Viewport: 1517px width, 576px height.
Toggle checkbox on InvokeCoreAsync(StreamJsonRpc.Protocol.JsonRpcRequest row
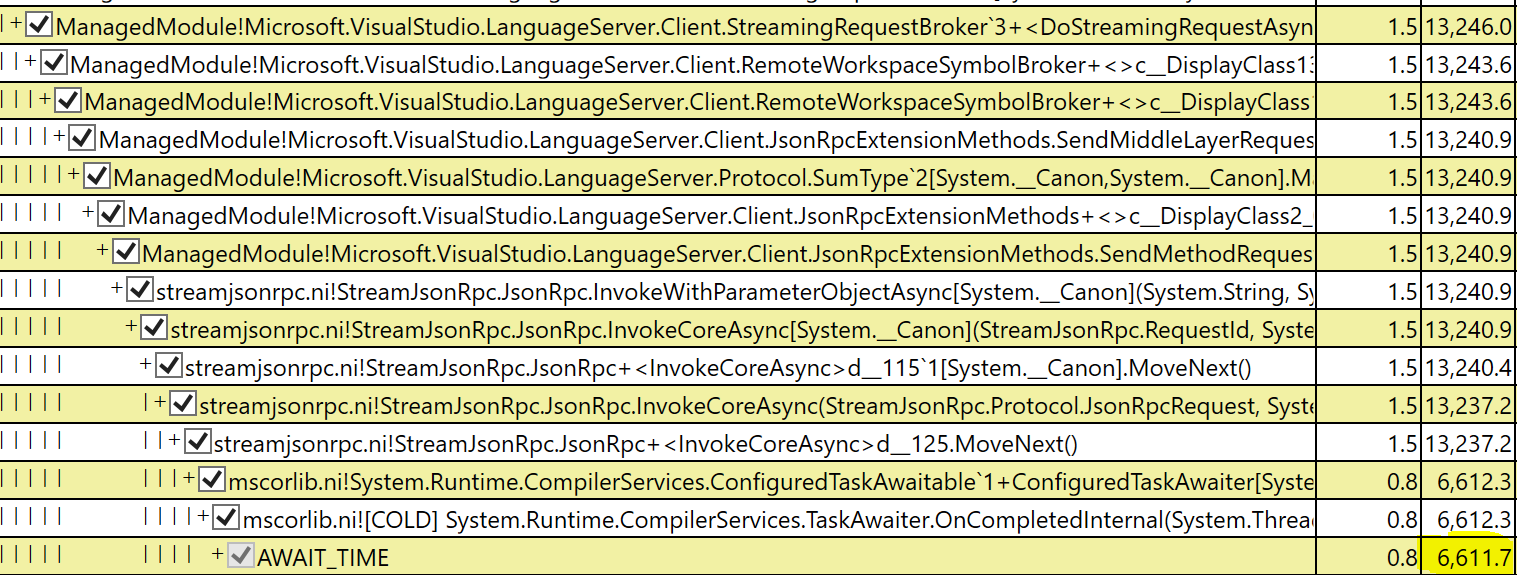click(x=183, y=405)
